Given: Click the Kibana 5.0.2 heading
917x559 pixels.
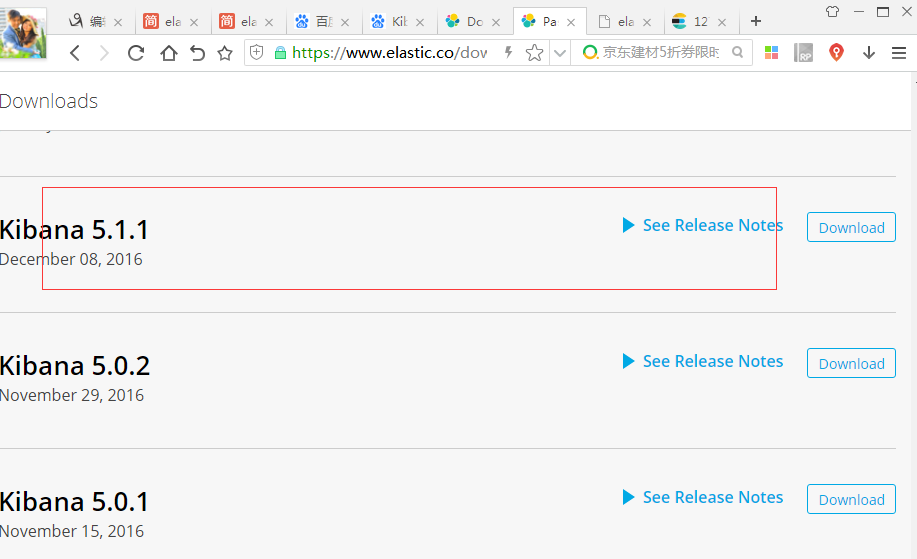Looking at the screenshot, I should (x=75, y=365).
